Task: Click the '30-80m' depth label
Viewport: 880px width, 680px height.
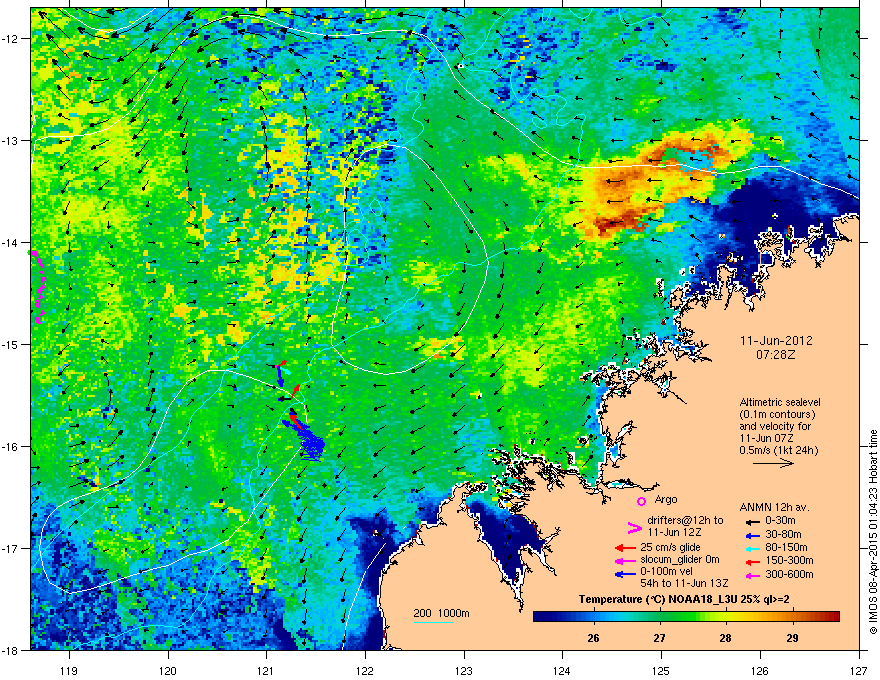Action: pyautogui.click(x=783, y=535)
